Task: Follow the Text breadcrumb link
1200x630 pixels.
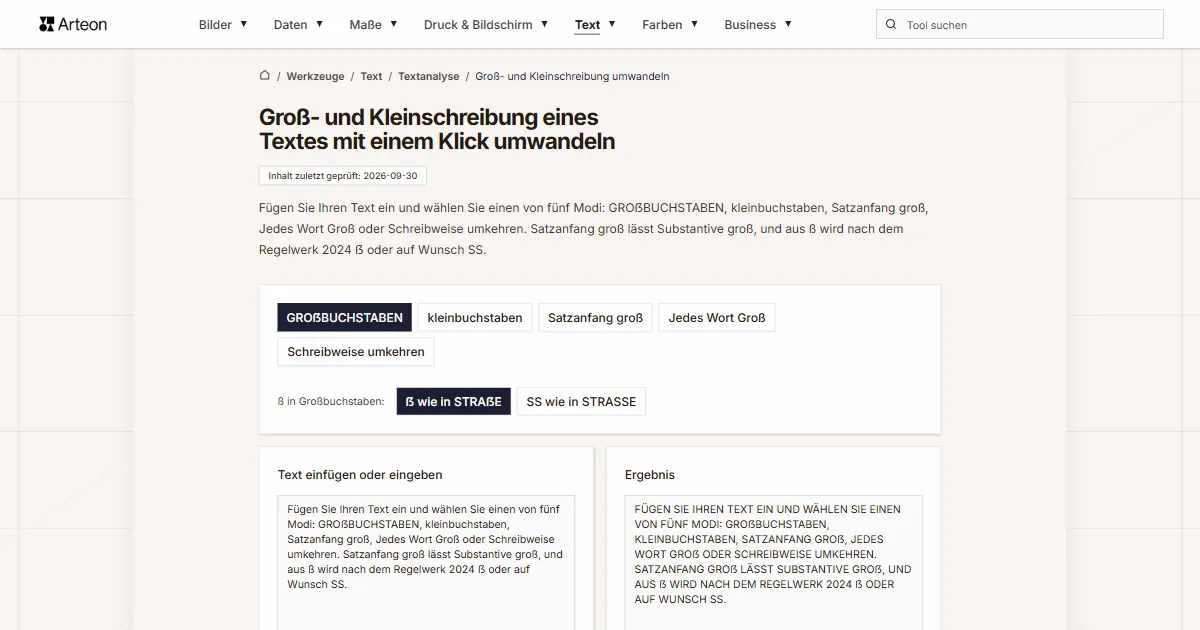Action: 371,76
